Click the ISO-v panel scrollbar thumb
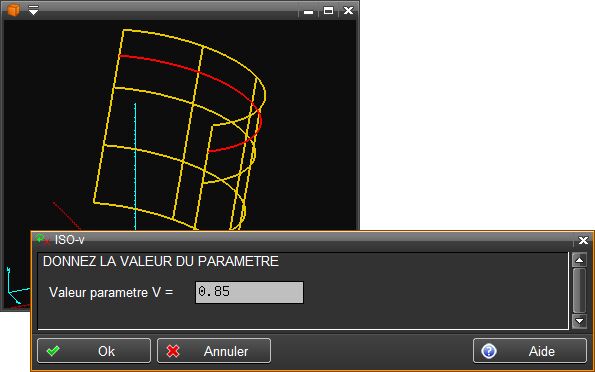The width and height of the screenshot is (595, 372). tap(579, 290)
